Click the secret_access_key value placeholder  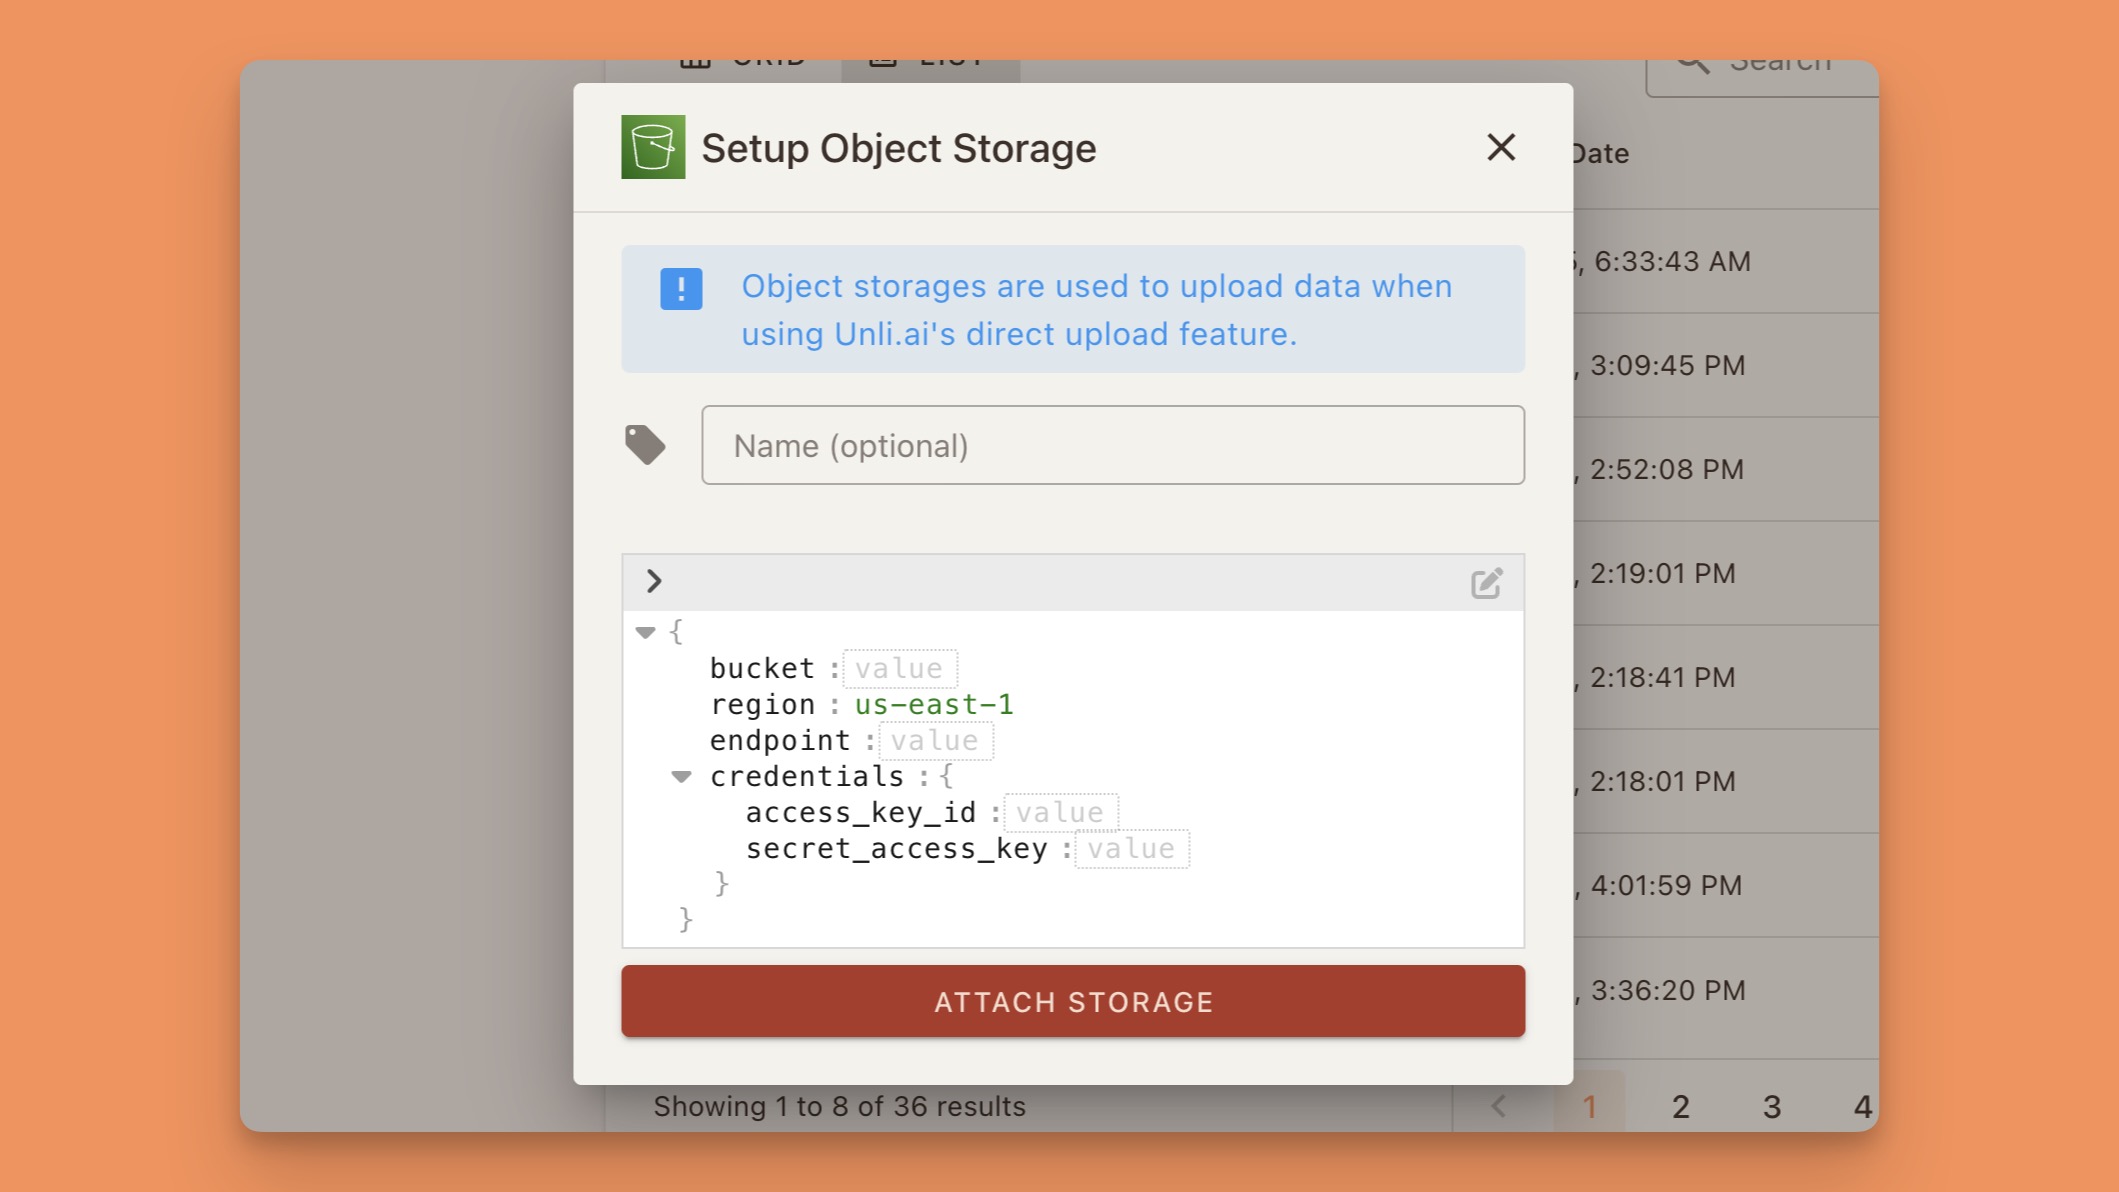coord(1131,848)
